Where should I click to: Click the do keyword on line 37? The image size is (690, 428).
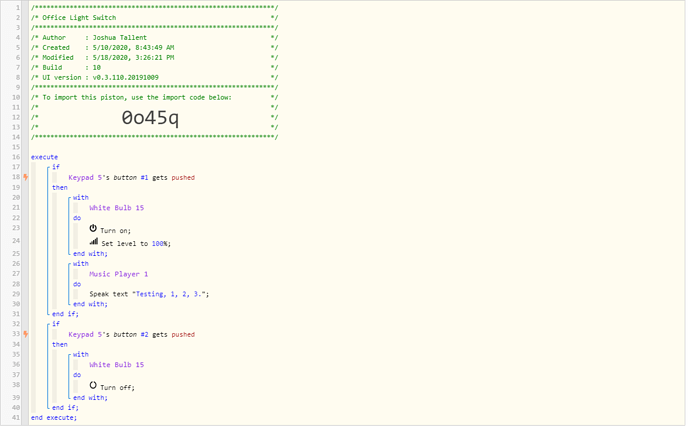coord(77,375)
